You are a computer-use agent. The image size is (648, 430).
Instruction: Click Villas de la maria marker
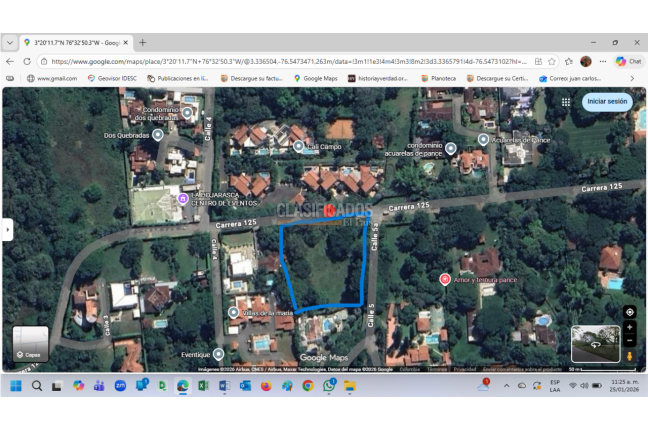[234, 312]
